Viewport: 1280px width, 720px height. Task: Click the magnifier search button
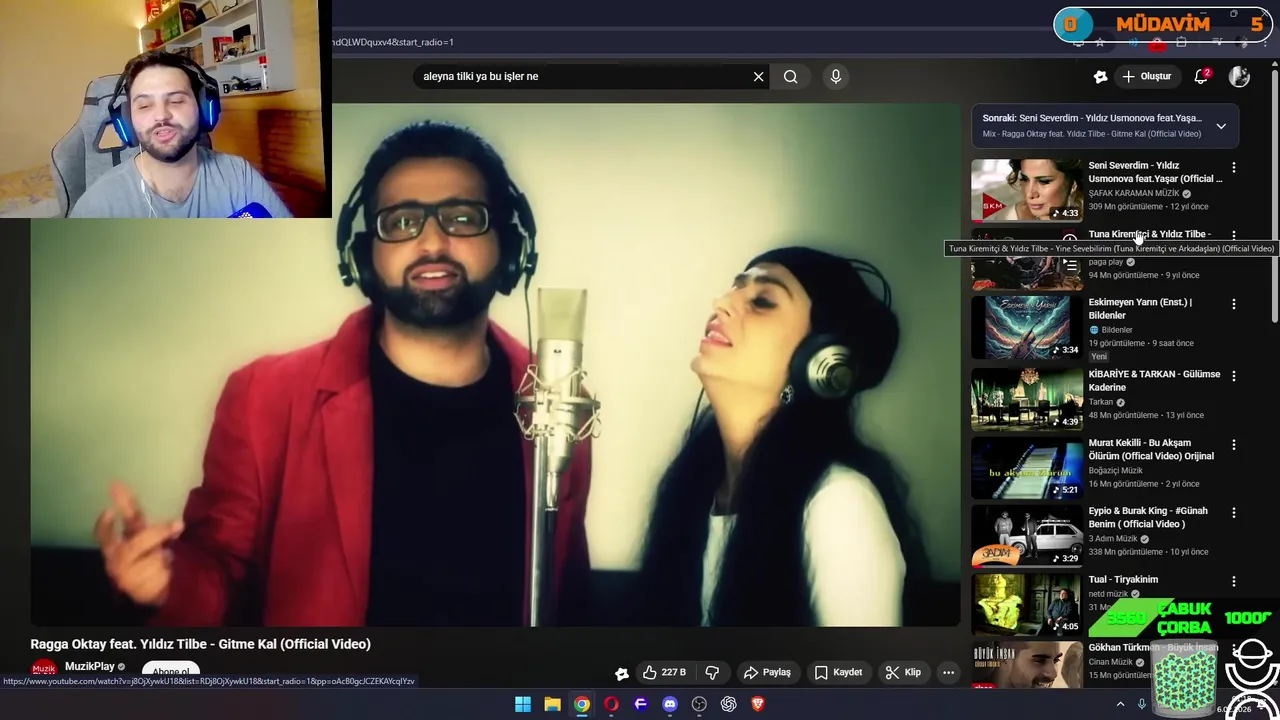pos(790,76)
